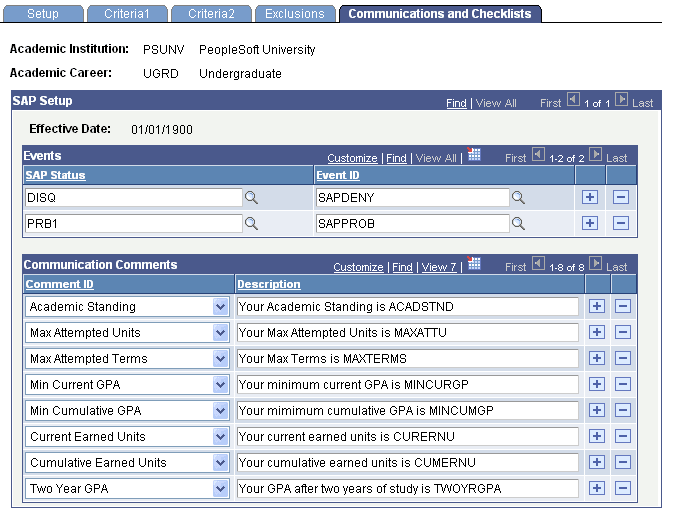Delete the Cumulative Earned Units comment row
This screenshot has height=515, width=673.
[623, 462]
